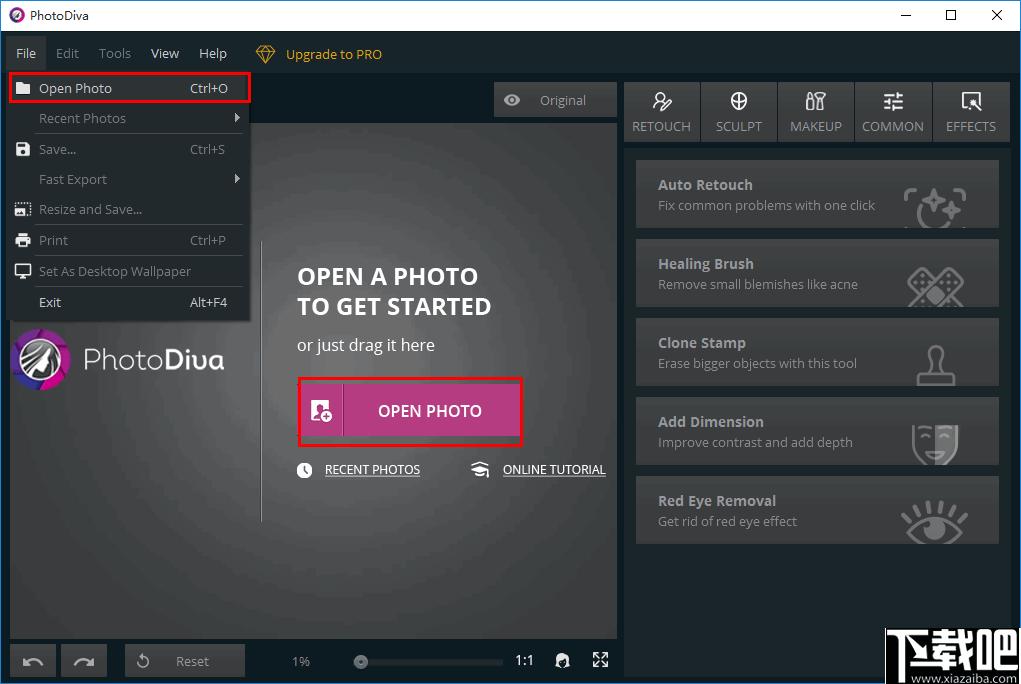Click the Clone Stamp icon

[x=936, y=365]
